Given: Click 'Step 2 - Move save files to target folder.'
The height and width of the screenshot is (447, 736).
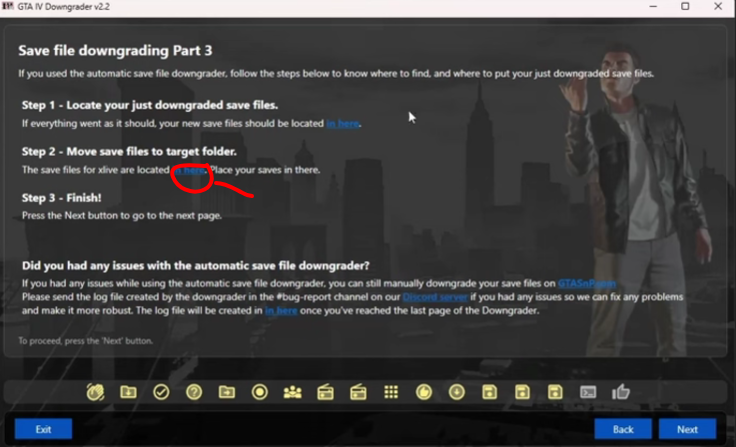Looking at the screenshot, I should [x=129, y=152].
